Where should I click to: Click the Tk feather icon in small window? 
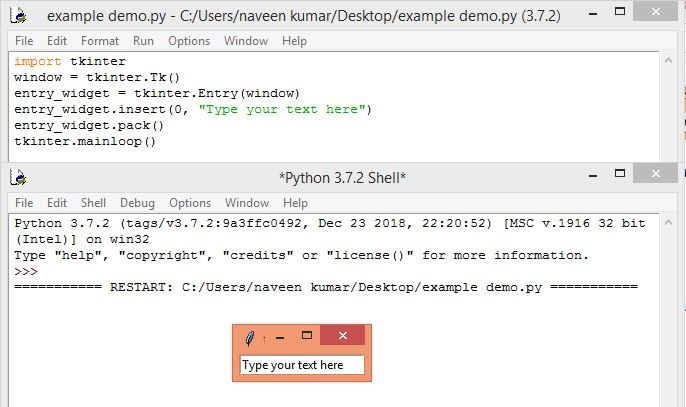click(x=249, y=338)
